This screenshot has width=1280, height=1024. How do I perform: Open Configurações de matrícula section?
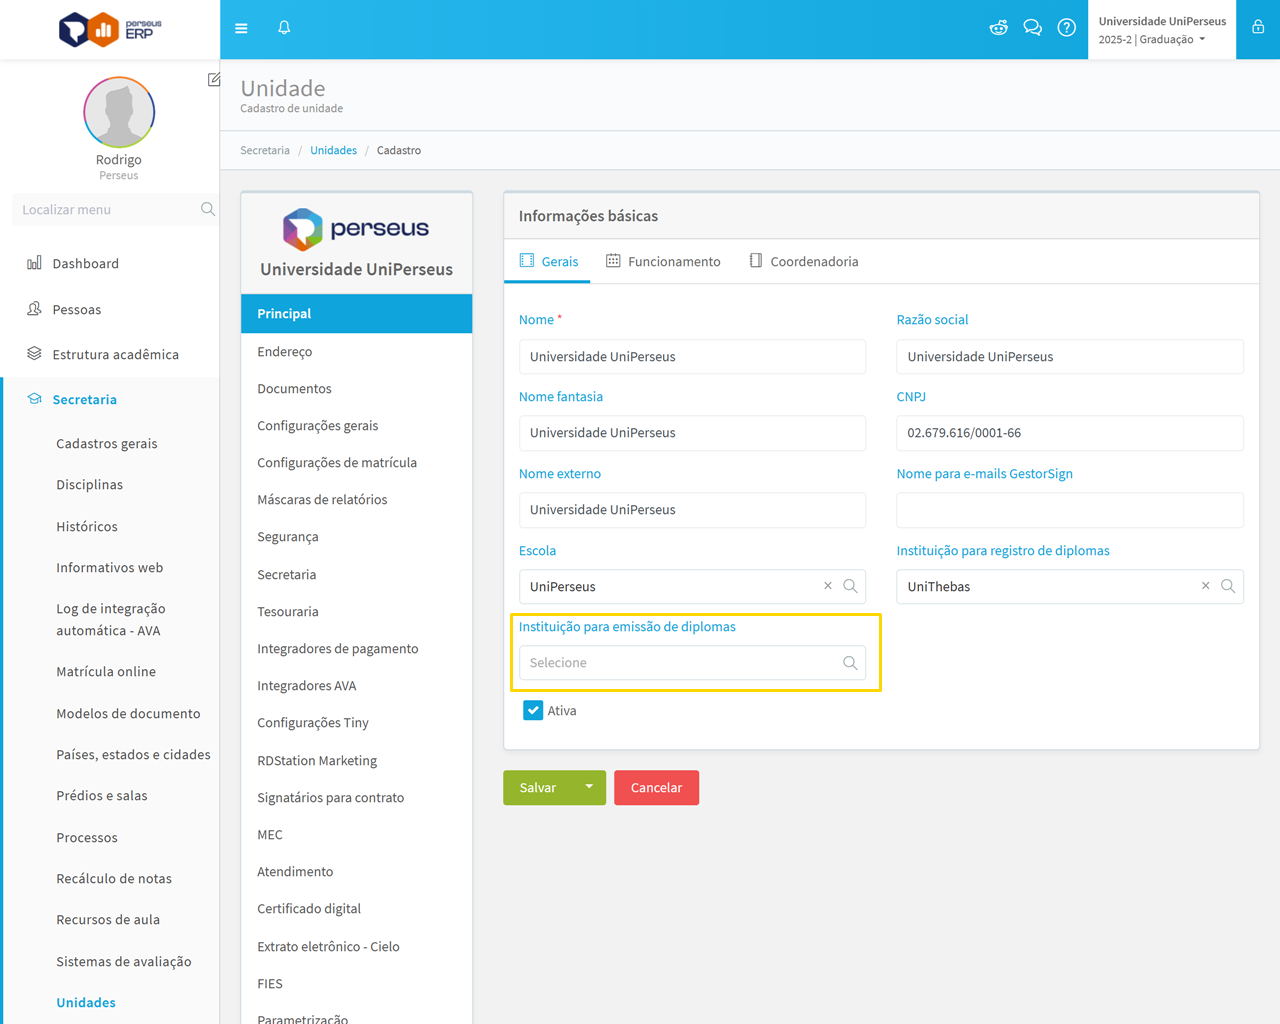356,462
